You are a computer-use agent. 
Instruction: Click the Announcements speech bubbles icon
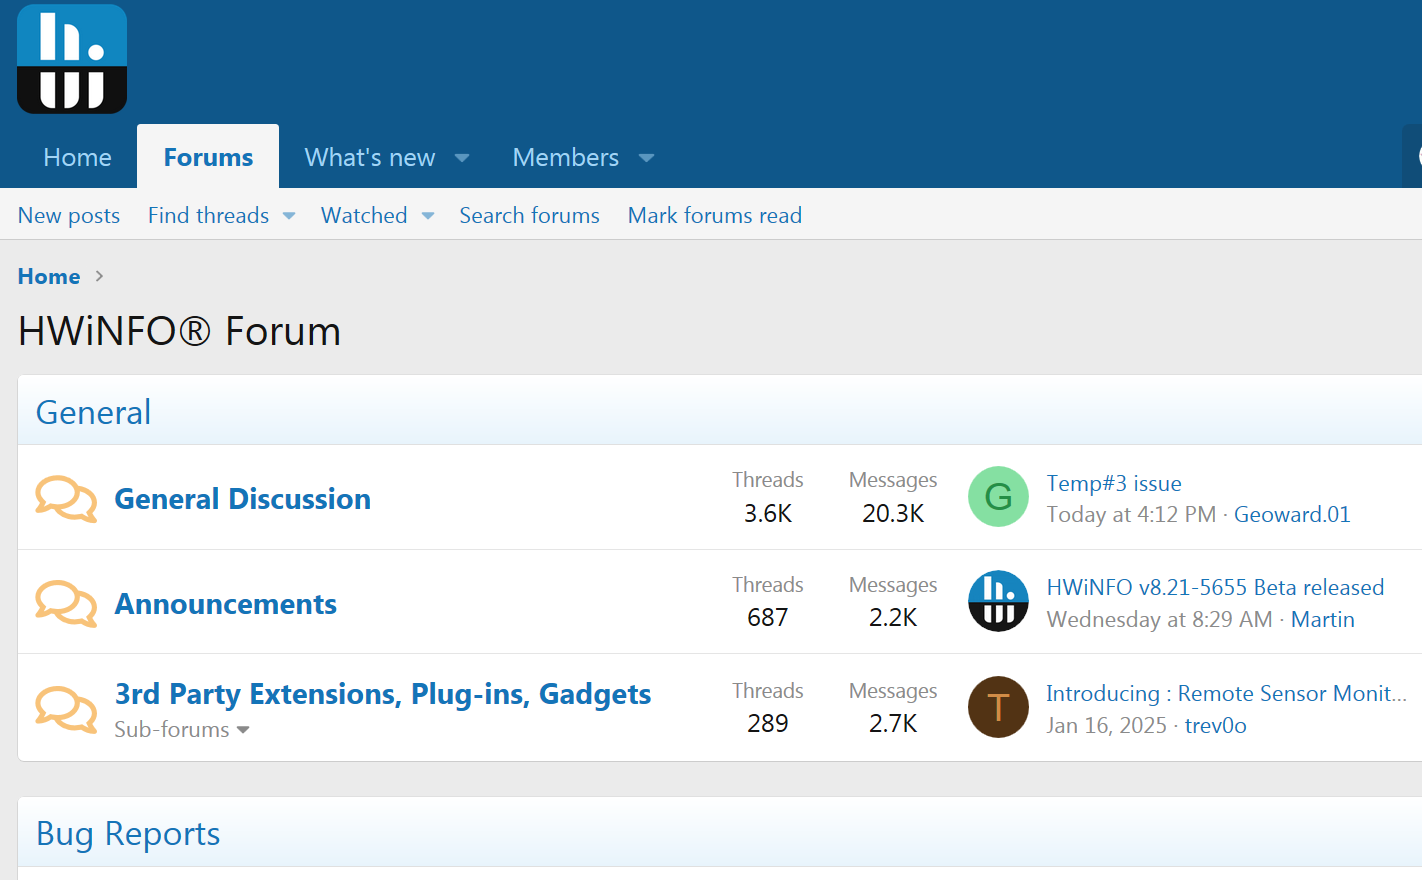[66, 603]
